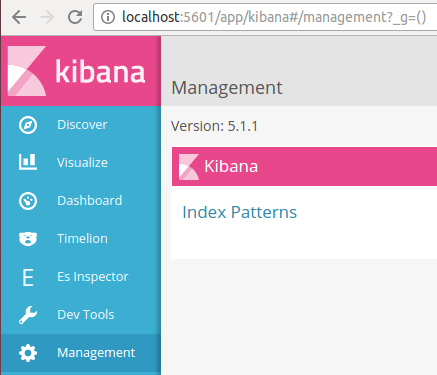
Task: Click the site info icon in address bar
Action: (108, 17)
